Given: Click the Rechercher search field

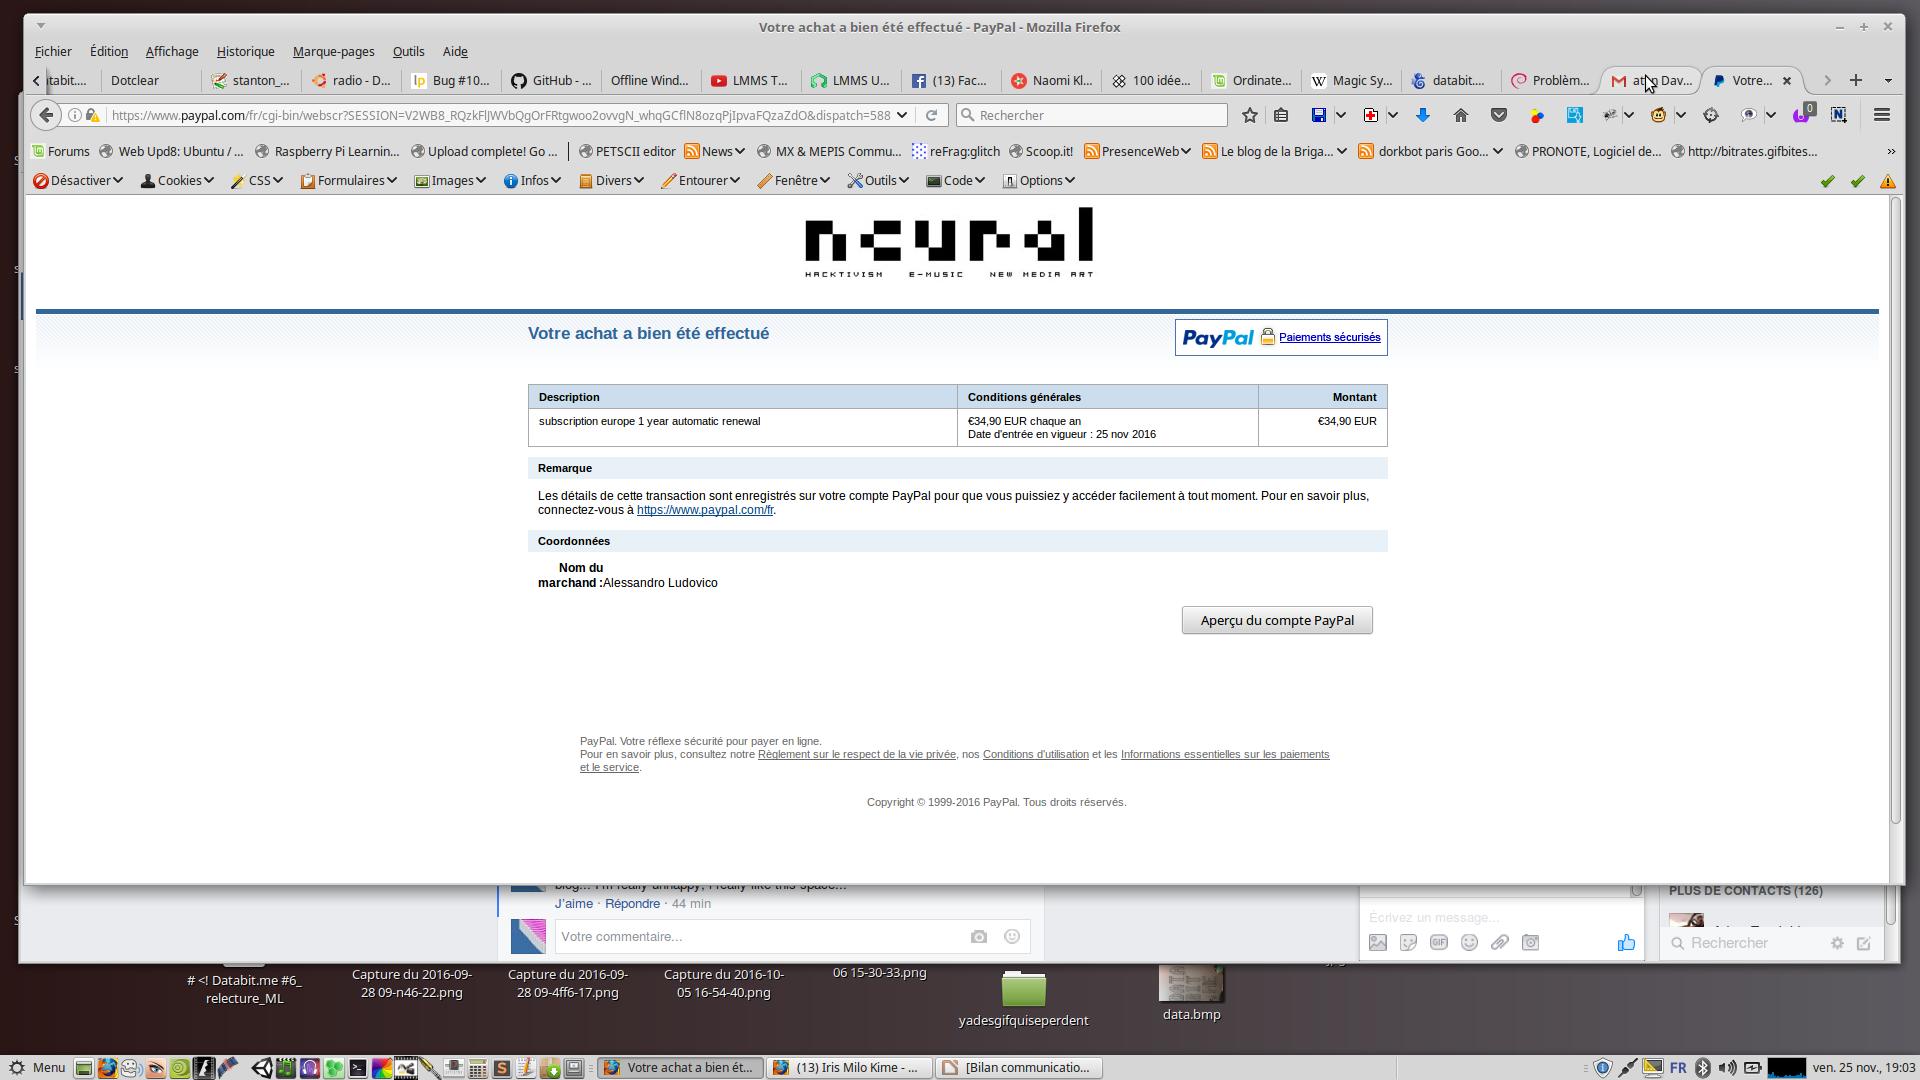Looking at the screenshot, I should [1092, 115].
